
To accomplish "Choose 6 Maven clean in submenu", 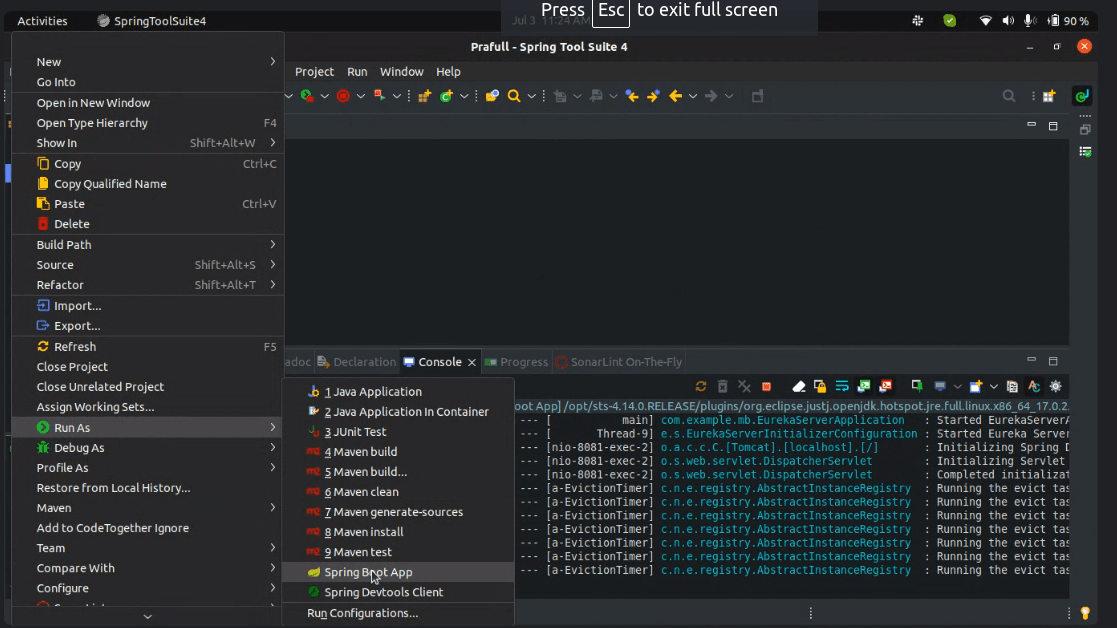I will 361,492.
